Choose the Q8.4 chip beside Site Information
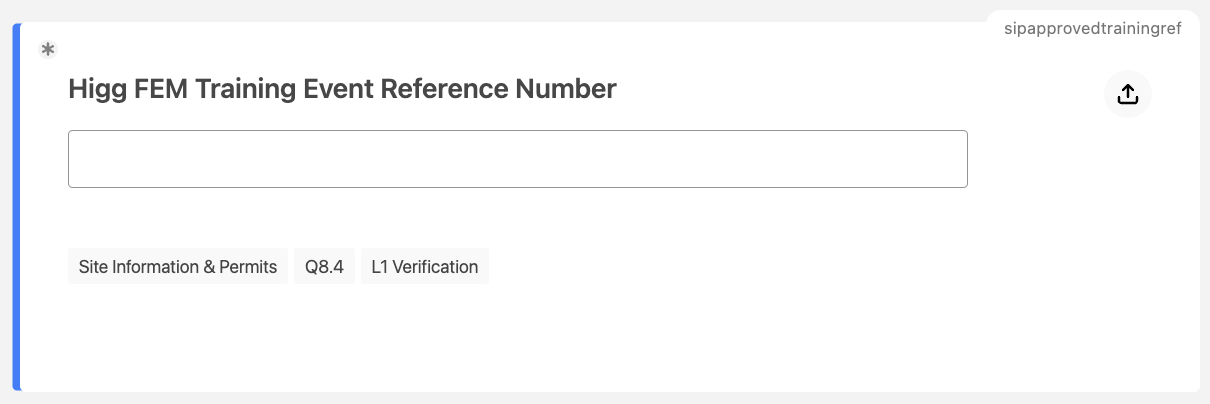Viewport: 1210px width, 404px height. [324, 267]
